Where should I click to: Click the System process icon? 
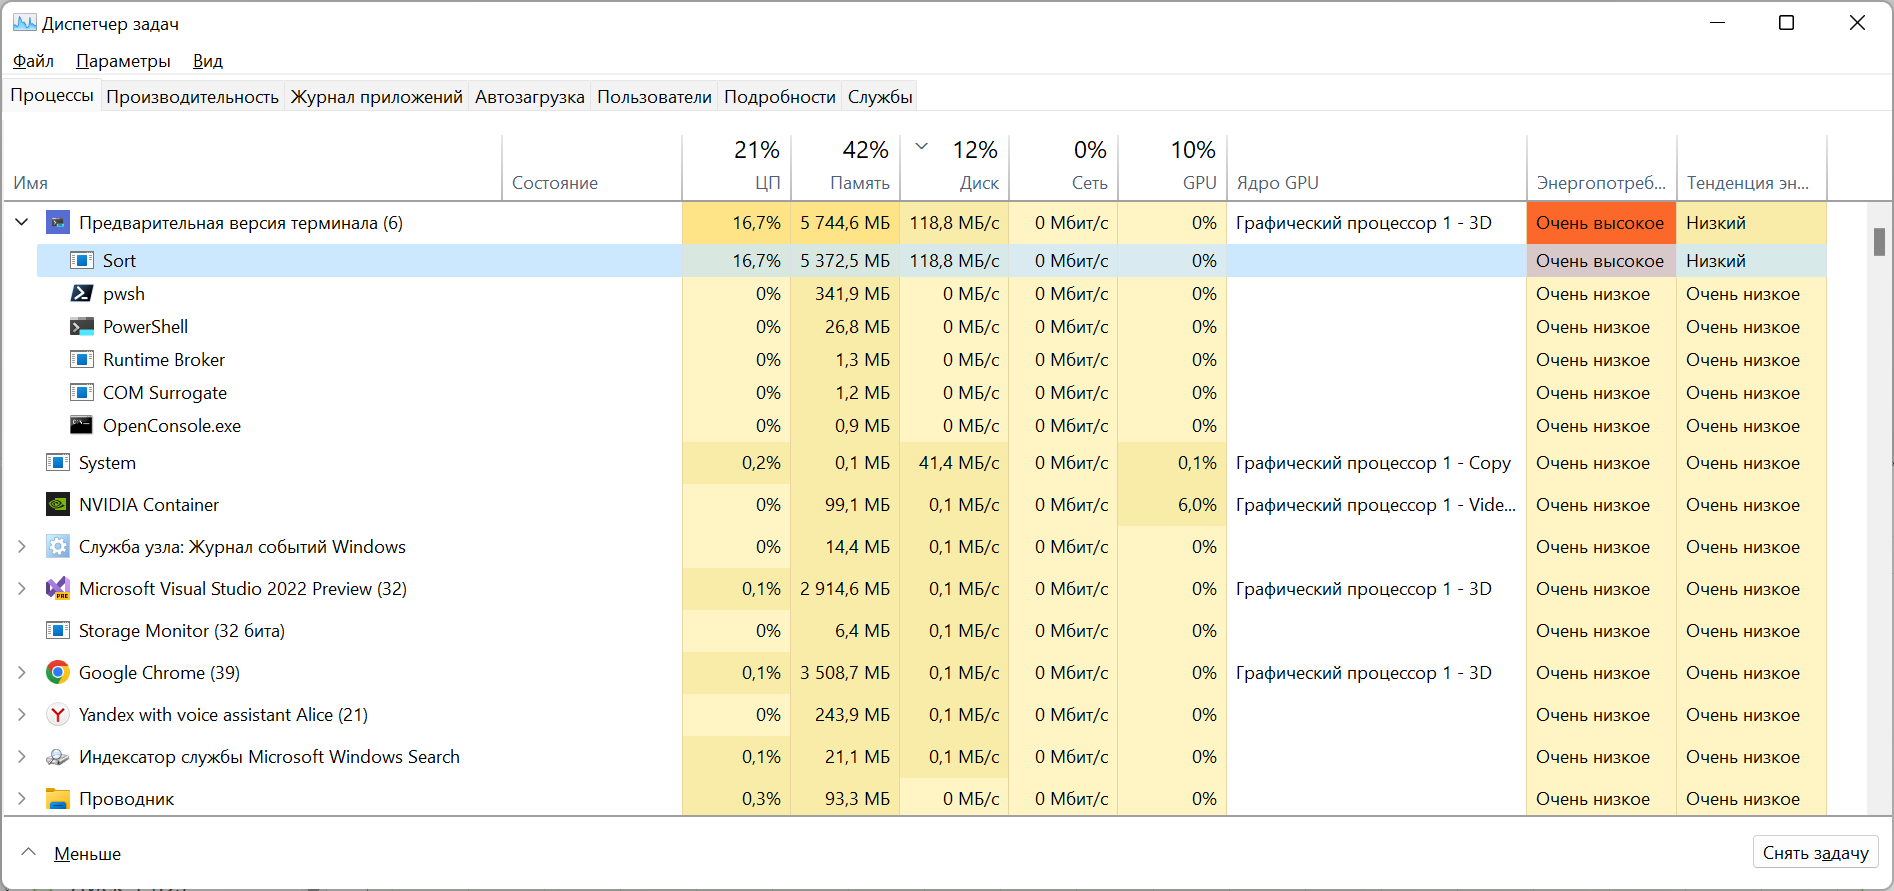point(58,462)
